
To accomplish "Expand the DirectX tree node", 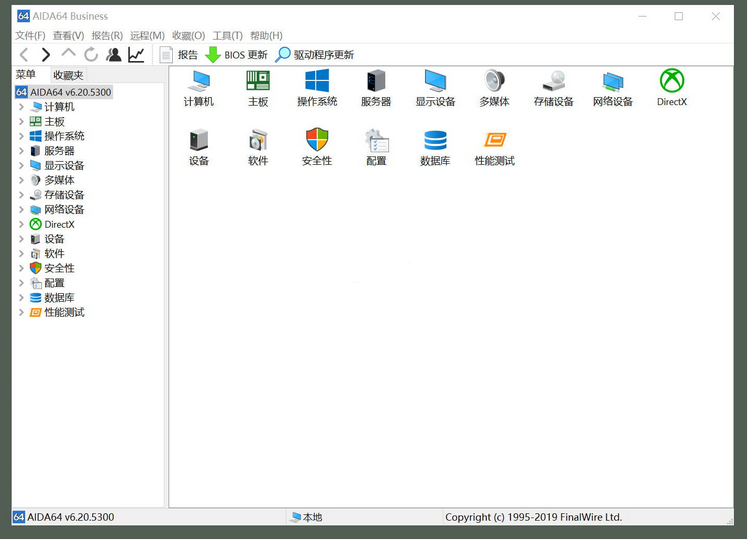I will pos(21,224).
